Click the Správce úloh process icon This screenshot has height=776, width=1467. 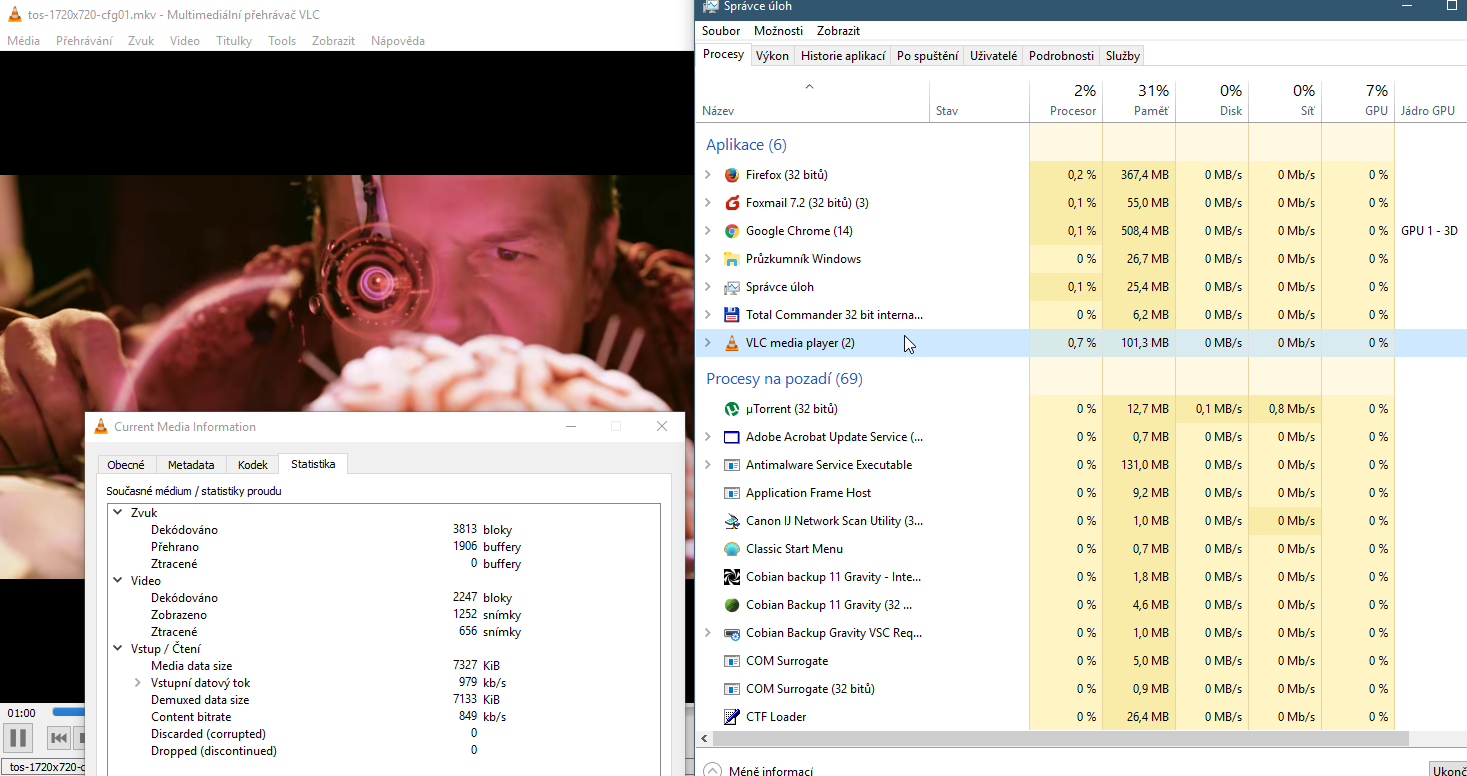click(x=731, y=287)
